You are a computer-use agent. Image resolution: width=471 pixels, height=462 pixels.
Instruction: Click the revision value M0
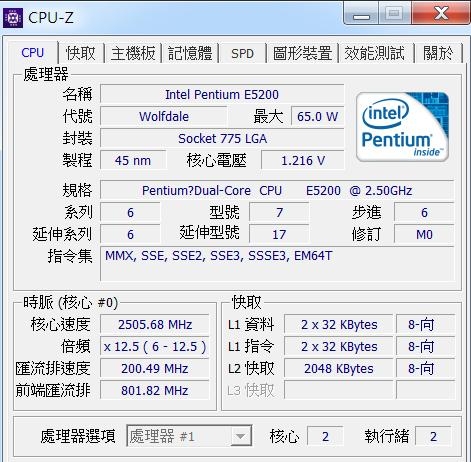(424, 234)
